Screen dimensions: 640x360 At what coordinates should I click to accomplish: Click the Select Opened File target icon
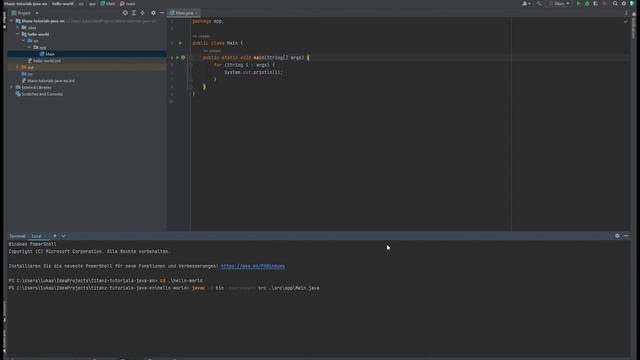coord(125,13)
